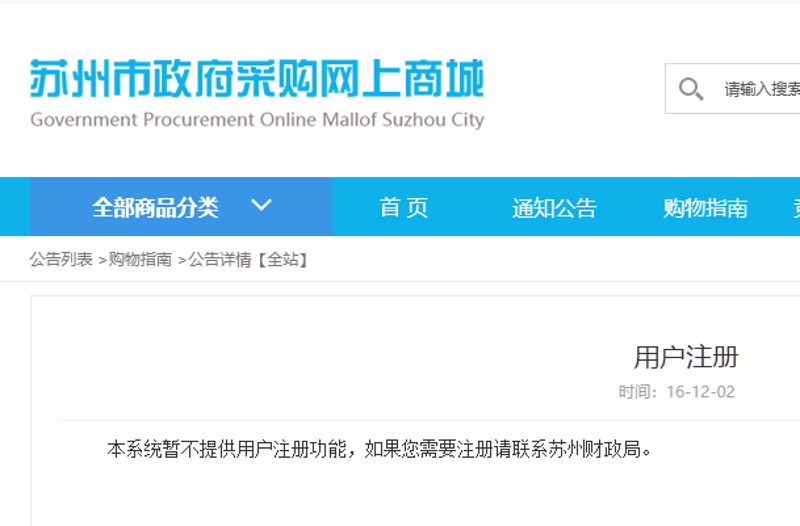Click English subtitle Government Procurement Online Mall

coord(257,120)
